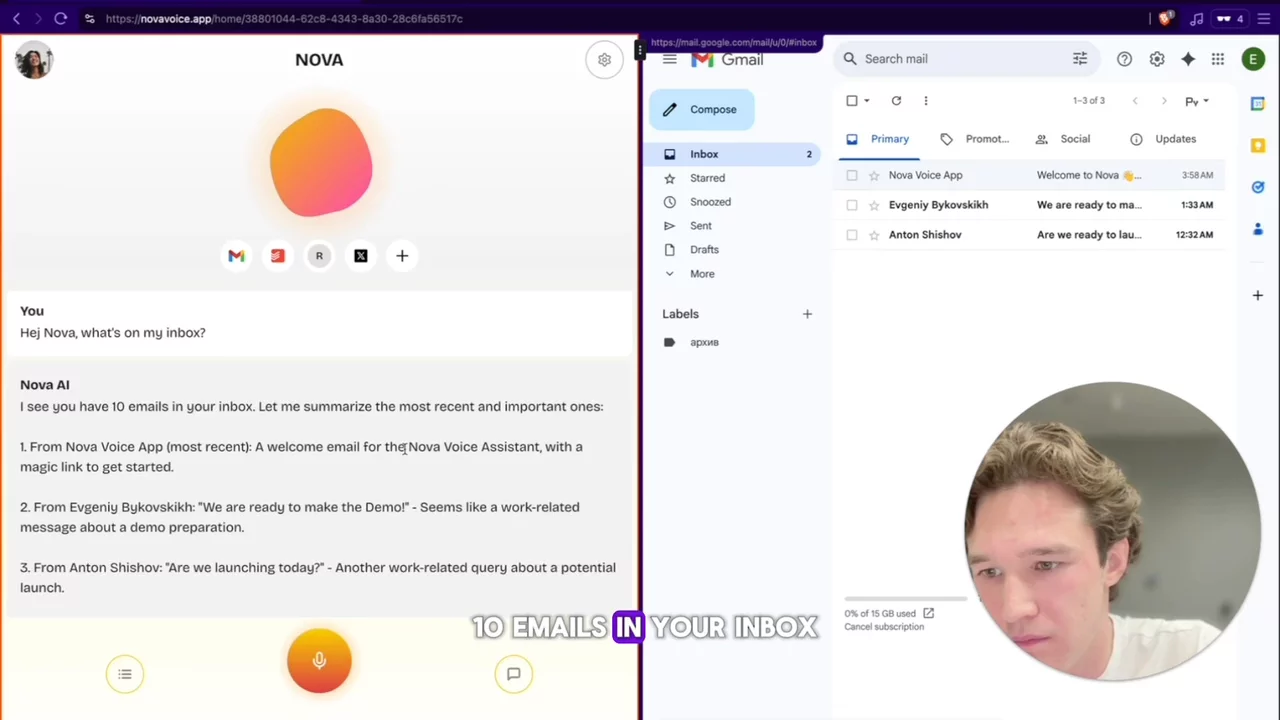Click the Gmail integration icon in Nova
Image resolution: width=1280 pixels, height=720 pixels.
pos(236,256)
